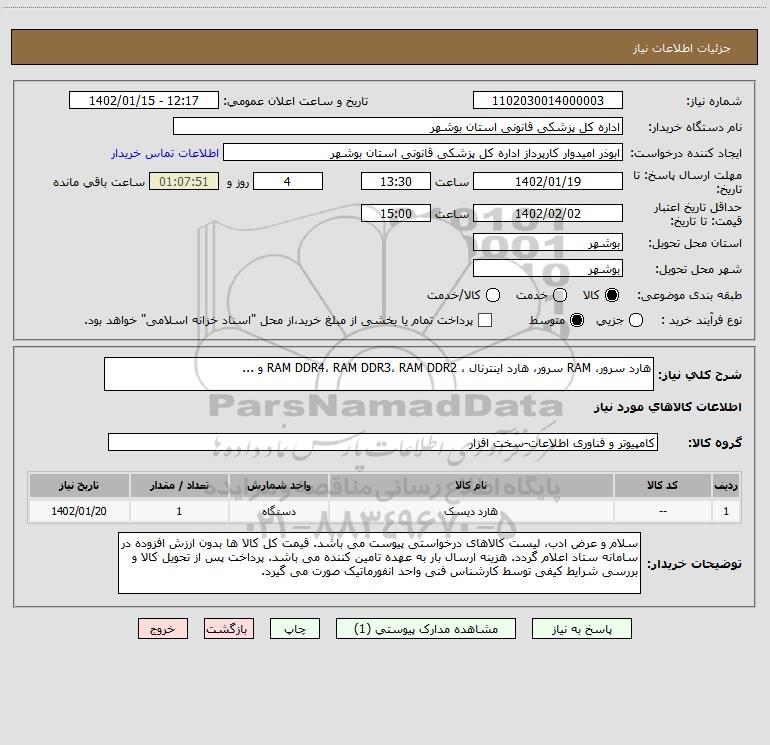Click the ردیف column header
The width and height of the screenshot is (770, 745).
click(x=726, y=485)
